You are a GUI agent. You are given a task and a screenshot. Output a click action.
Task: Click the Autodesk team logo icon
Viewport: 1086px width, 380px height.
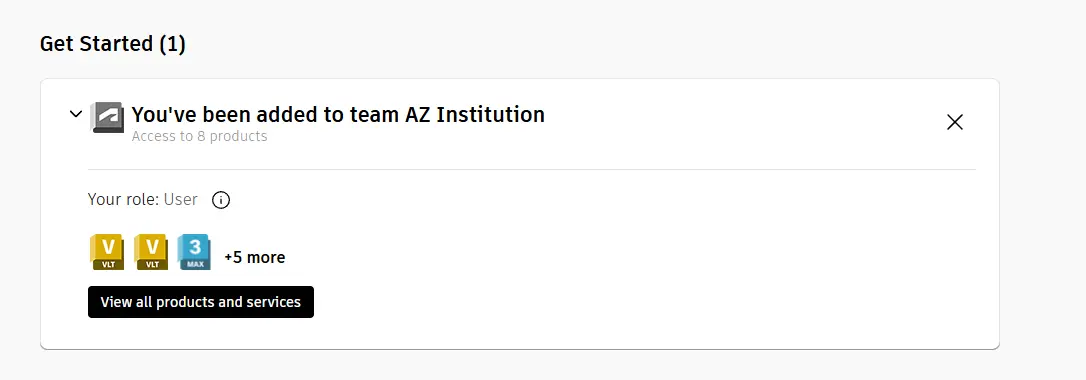pyautogui.click(x=107, y=118)
